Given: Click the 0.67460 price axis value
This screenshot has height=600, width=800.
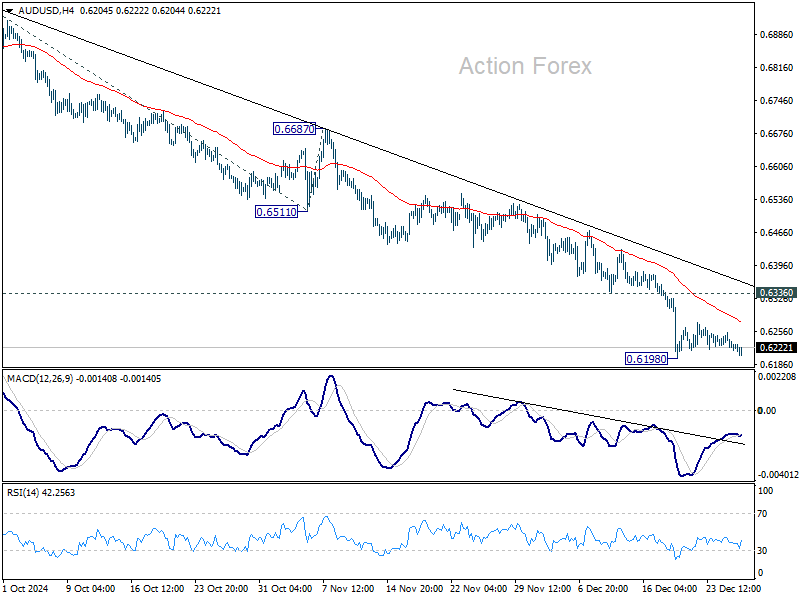Looking at the screenshot, I should click(777, 101).
